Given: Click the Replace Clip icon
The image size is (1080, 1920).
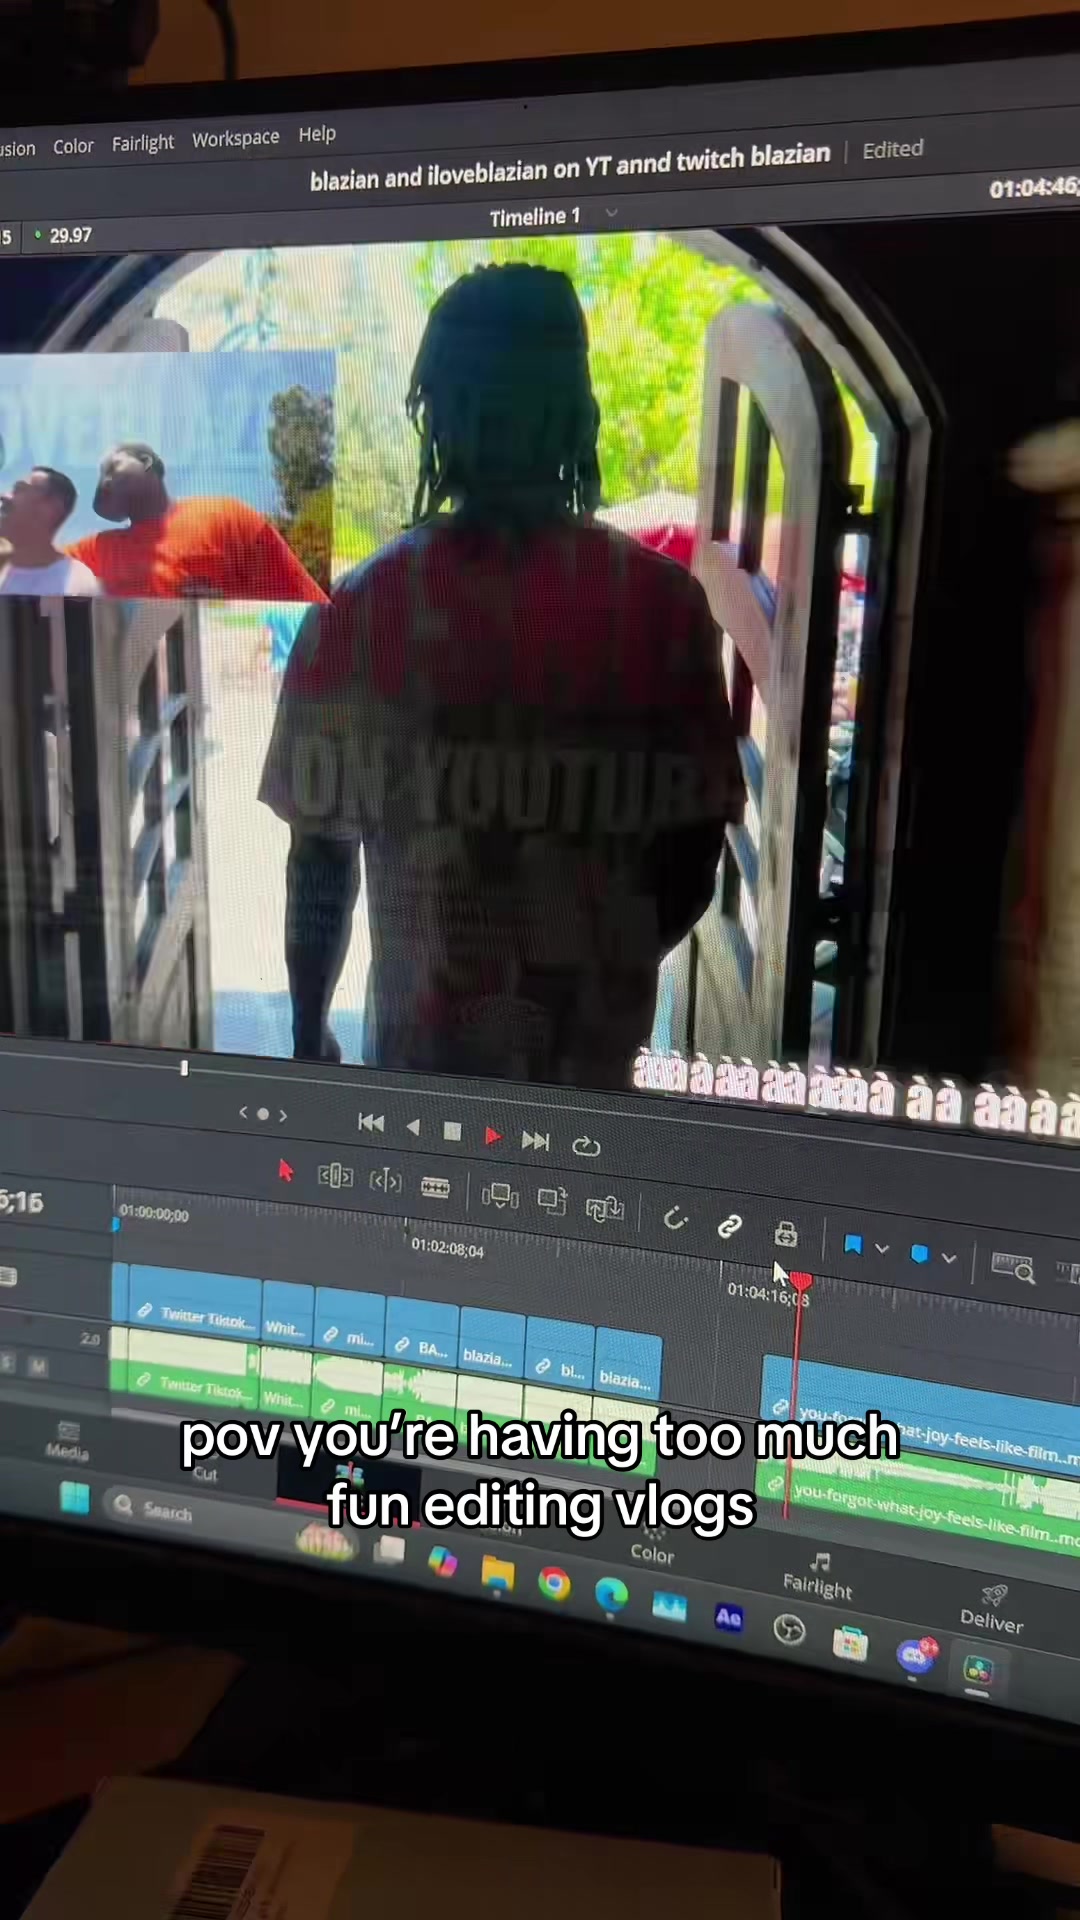Looking at the screenshot, I should 604,1208.
